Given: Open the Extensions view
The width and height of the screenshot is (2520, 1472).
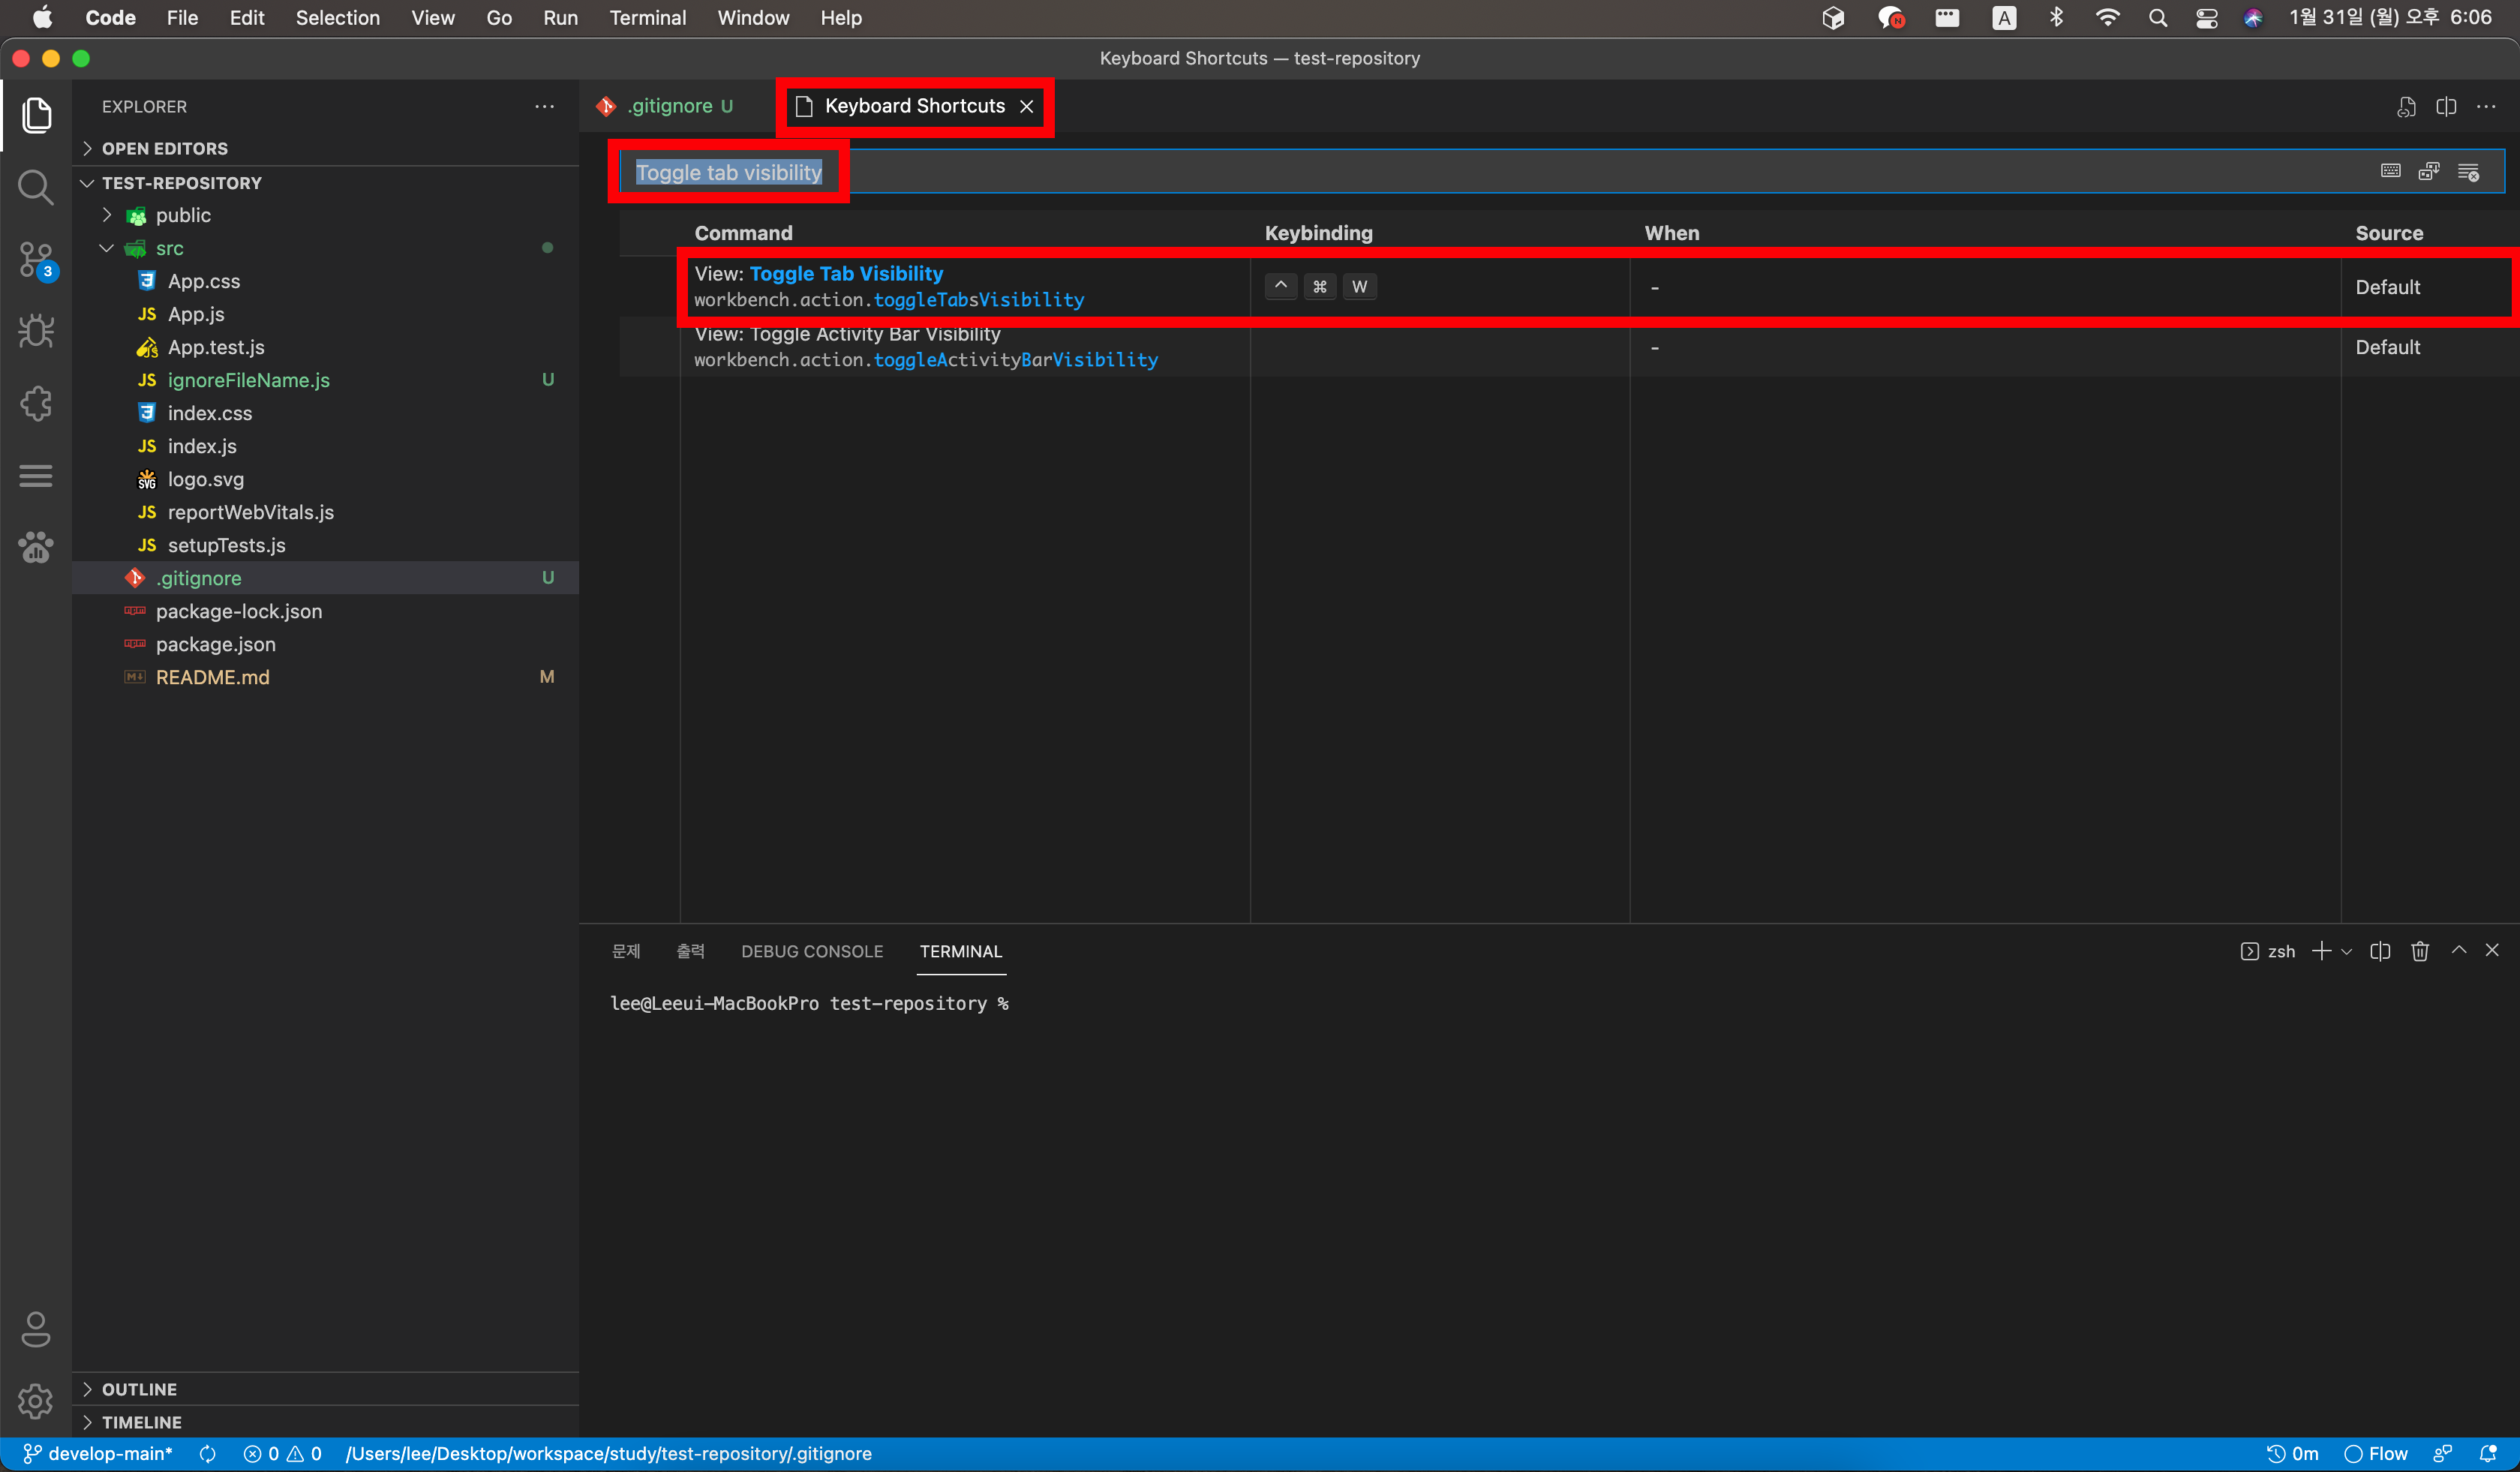Looking at the screenshot, I should point(36,404).
